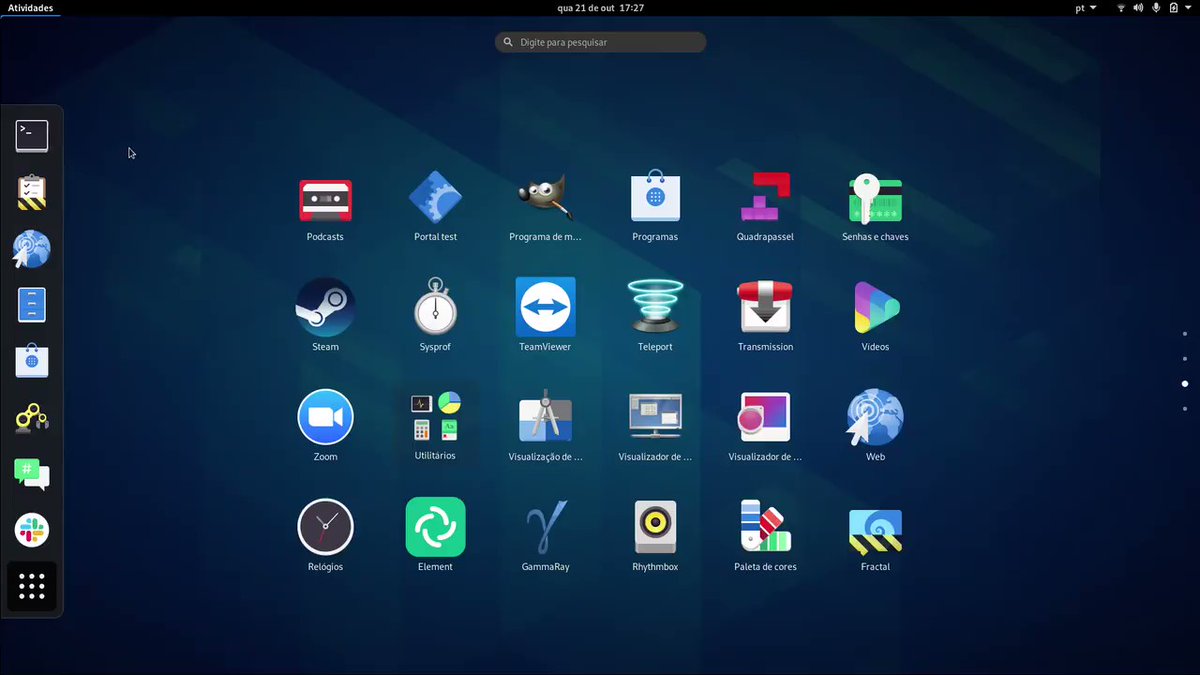Click the volume indicator in top bar
This screenshot has width=1200, height=675.
1138,8
